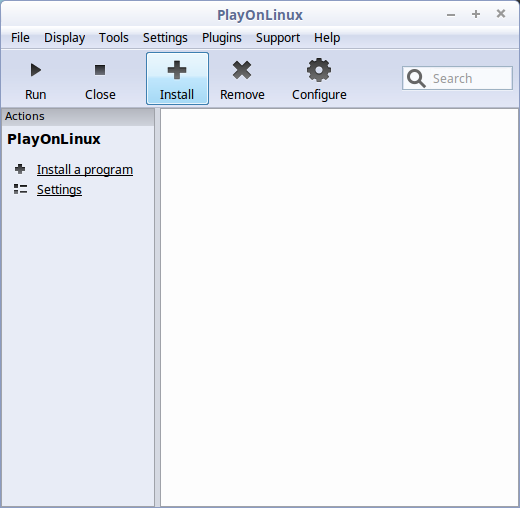
Task: Click the Install plus toolbar button
Action: pyautogui.click(x=177, y=79)
